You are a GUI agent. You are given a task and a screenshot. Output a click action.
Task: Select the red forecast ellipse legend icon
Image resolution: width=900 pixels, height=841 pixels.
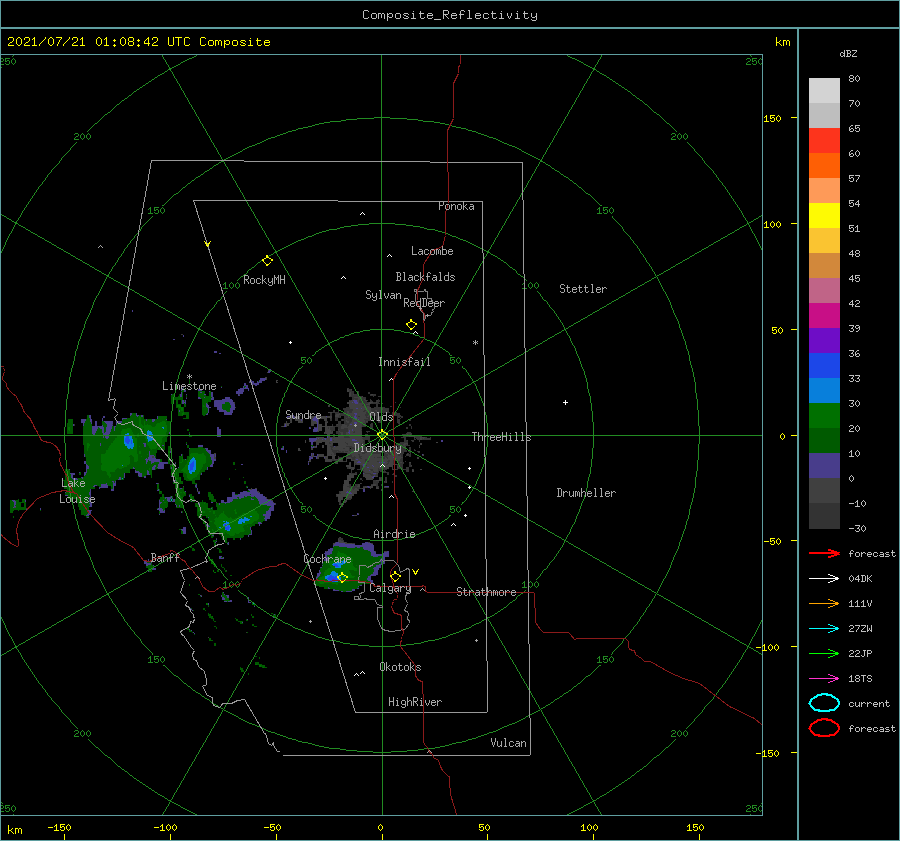coord(824,728)
